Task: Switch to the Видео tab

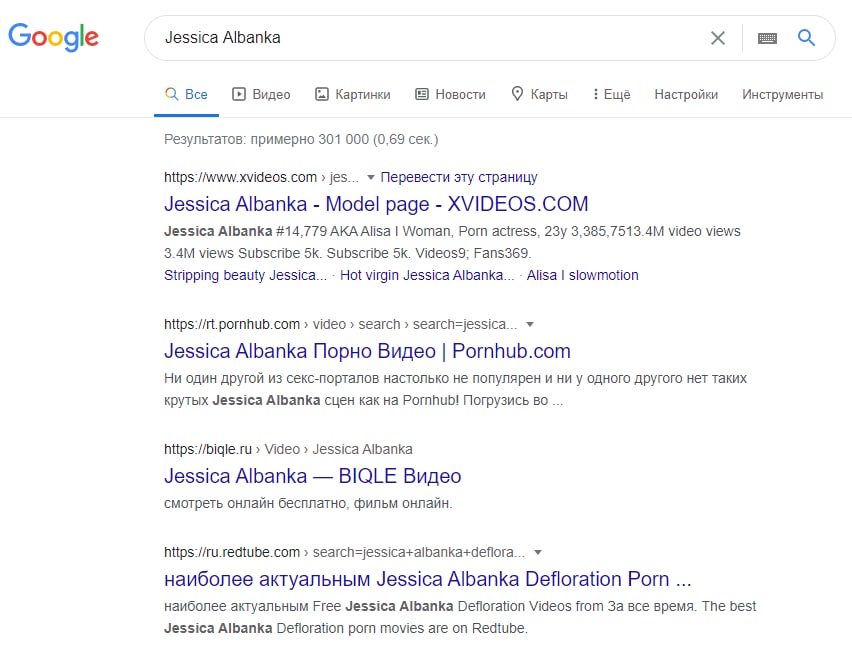Action: [x=261, y=94]
